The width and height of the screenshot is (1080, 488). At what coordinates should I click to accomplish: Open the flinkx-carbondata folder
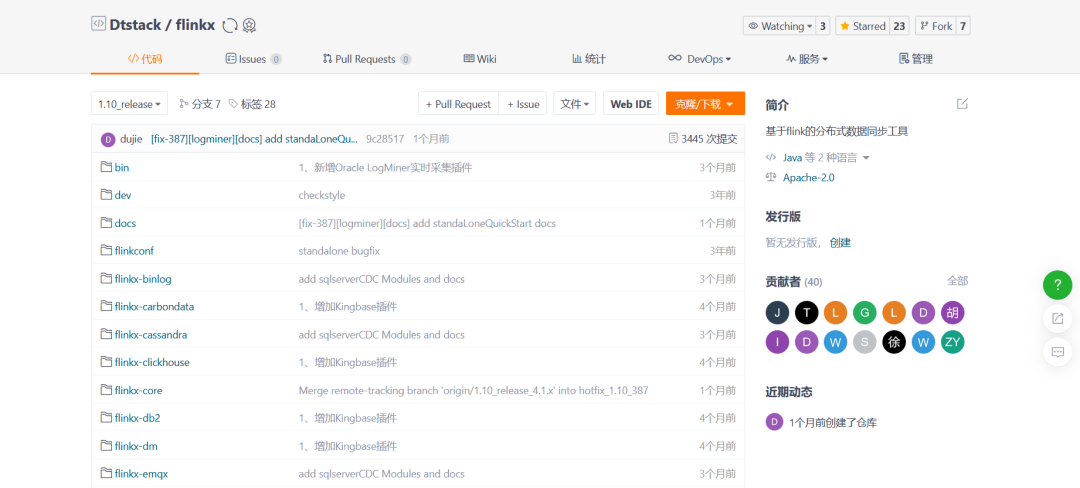click(154, 306)
